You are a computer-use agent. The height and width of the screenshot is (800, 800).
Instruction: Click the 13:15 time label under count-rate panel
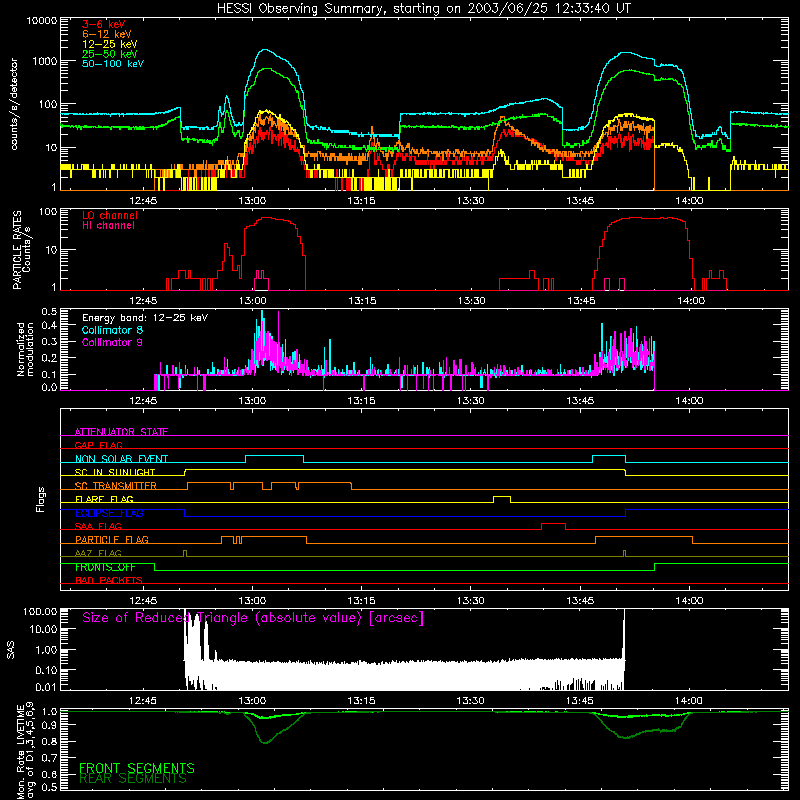click(361, 201)
